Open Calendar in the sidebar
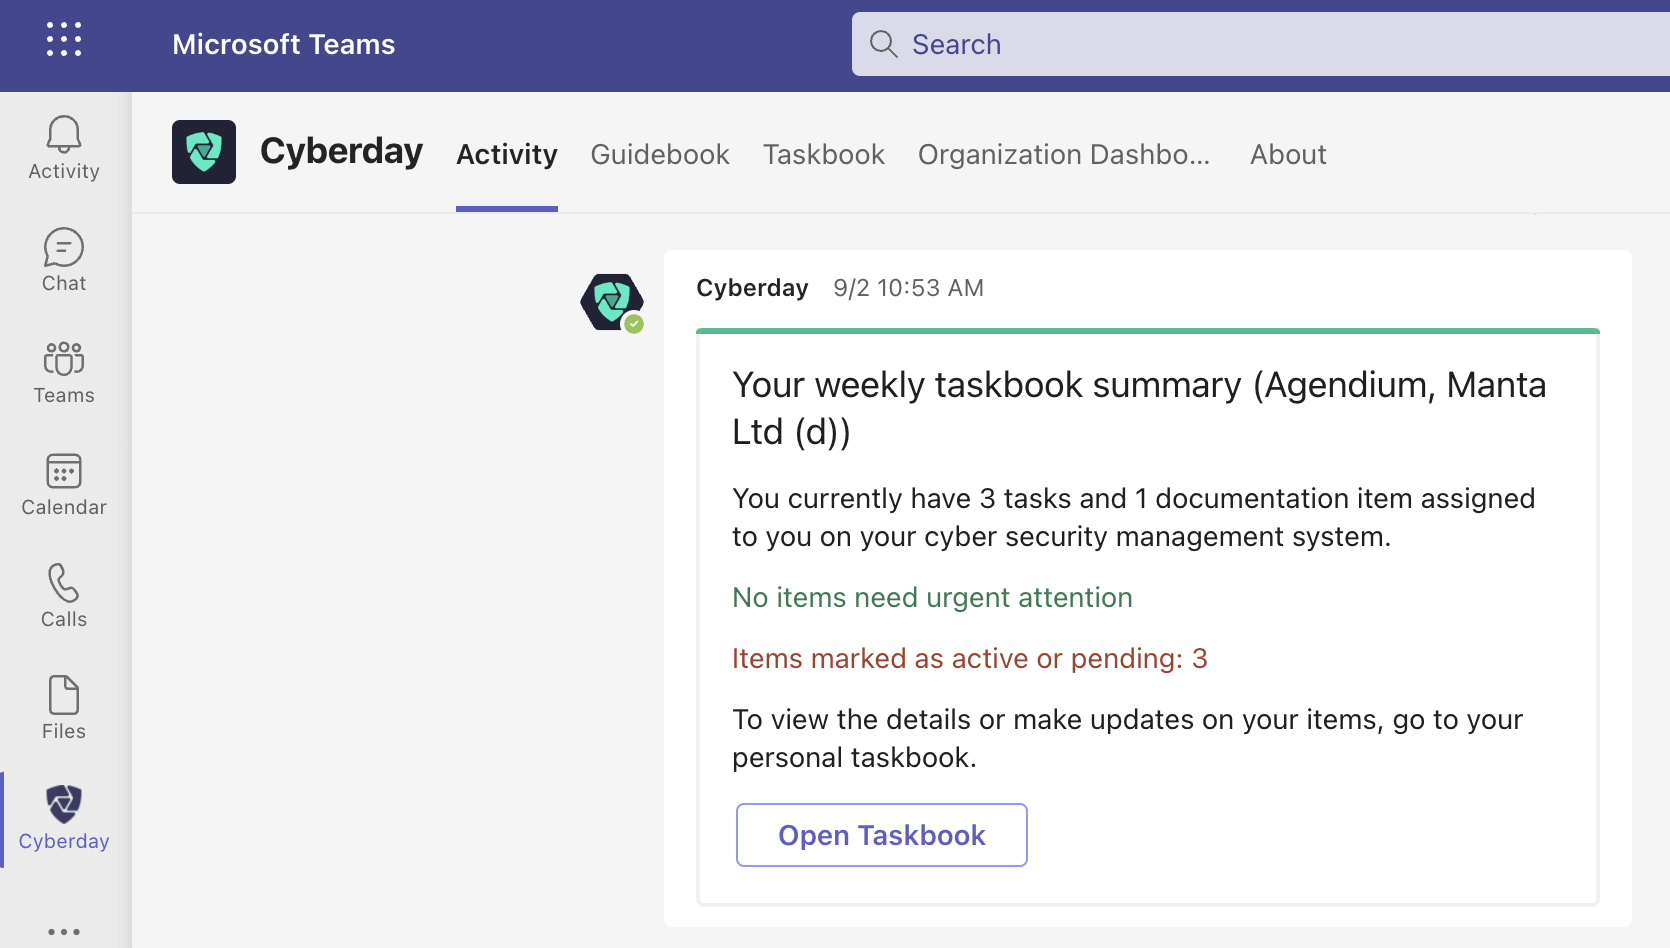1670x948 pixels. 64,484
